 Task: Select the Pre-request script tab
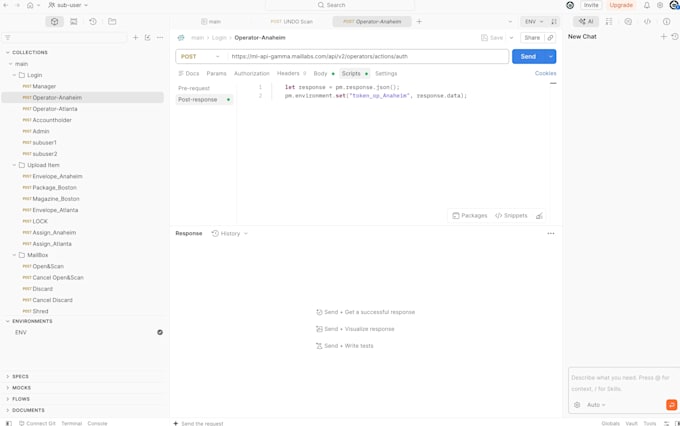point(194,88)
